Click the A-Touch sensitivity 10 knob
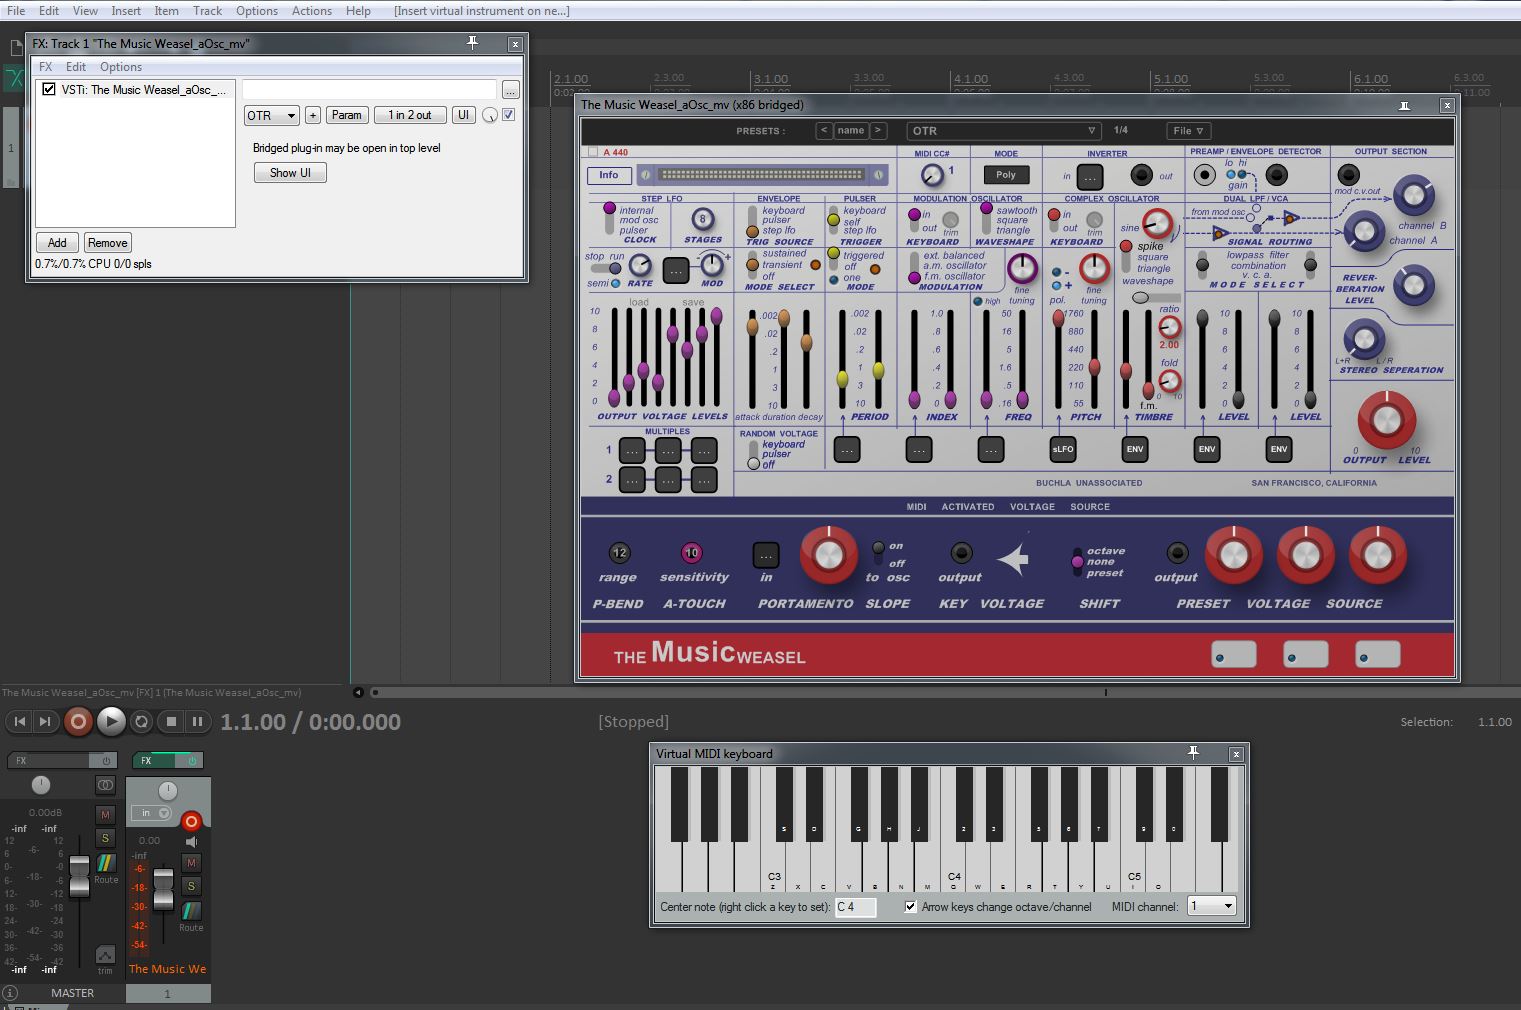Viewport: 1521px width, 1010px height. (691, 553)
